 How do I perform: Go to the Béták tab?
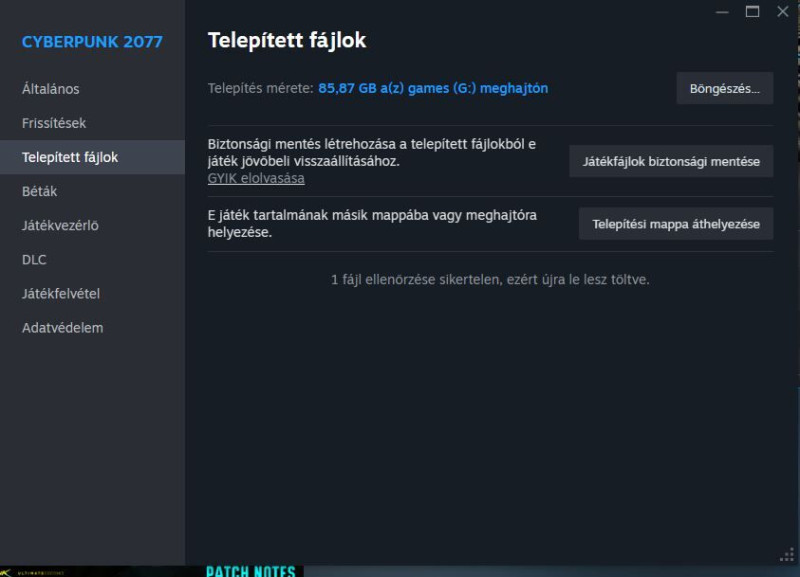tap(40, 191)
